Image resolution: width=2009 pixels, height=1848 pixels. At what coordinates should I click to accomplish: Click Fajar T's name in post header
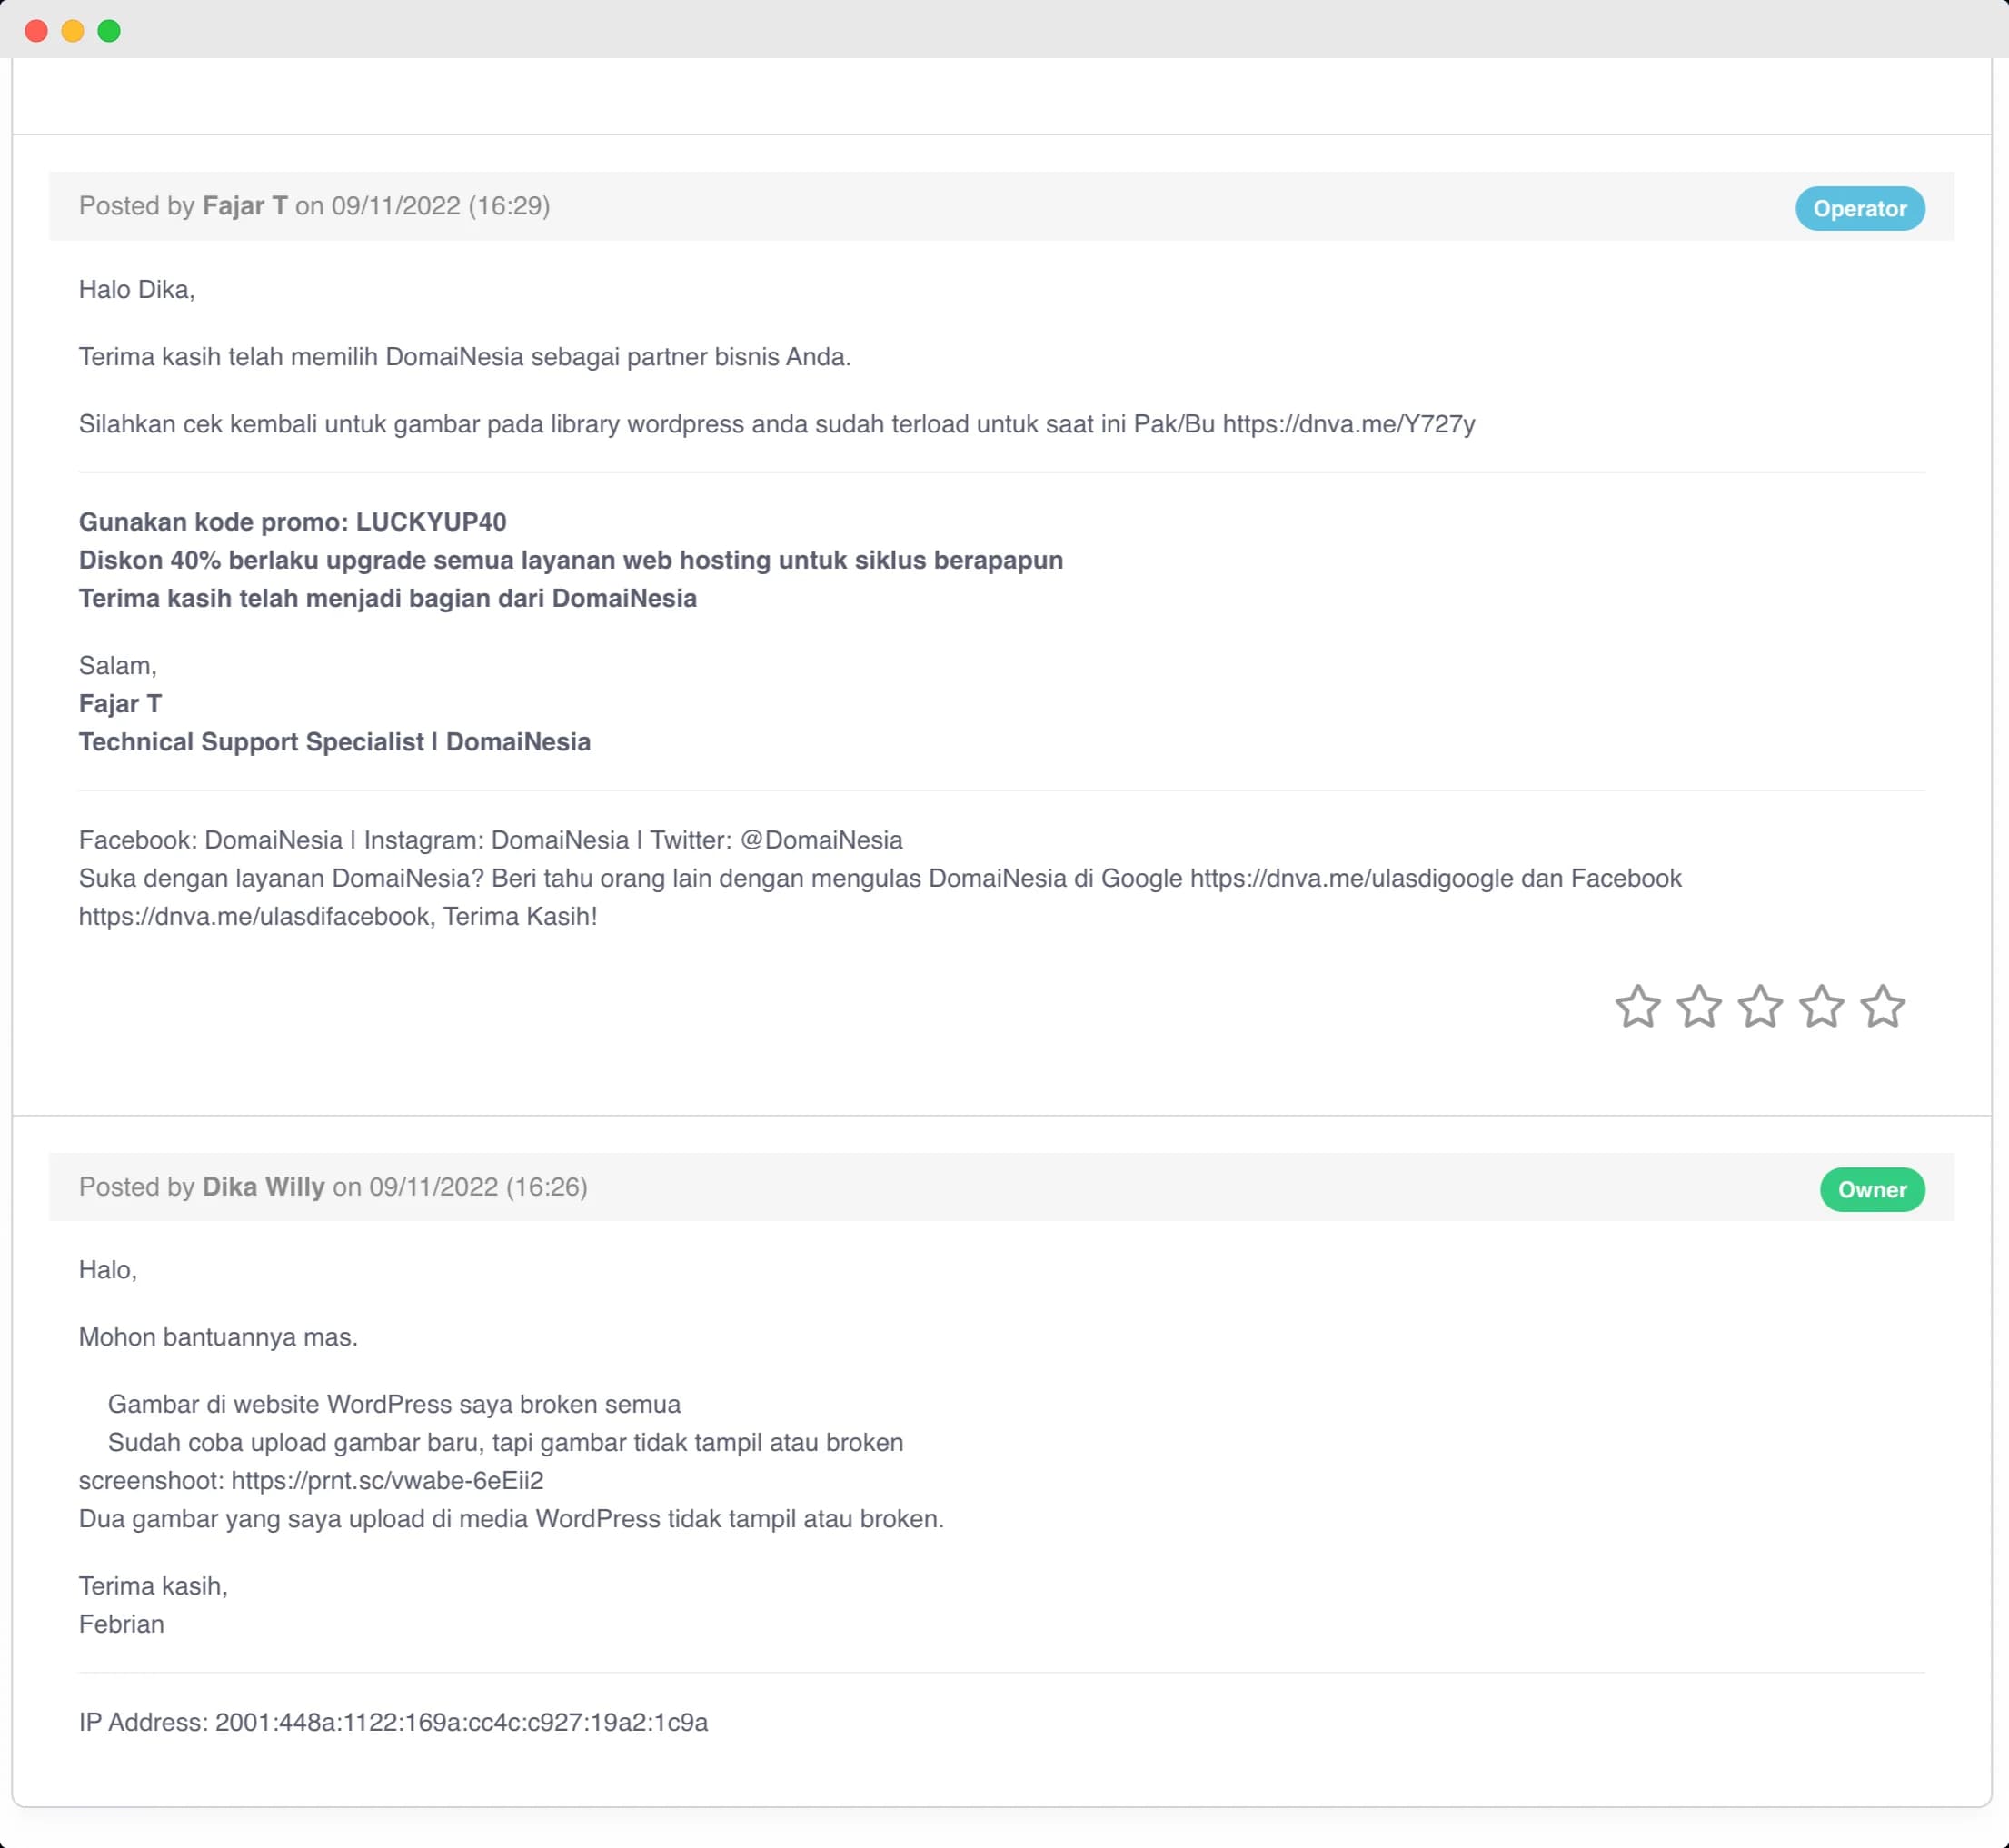point(245,206)
